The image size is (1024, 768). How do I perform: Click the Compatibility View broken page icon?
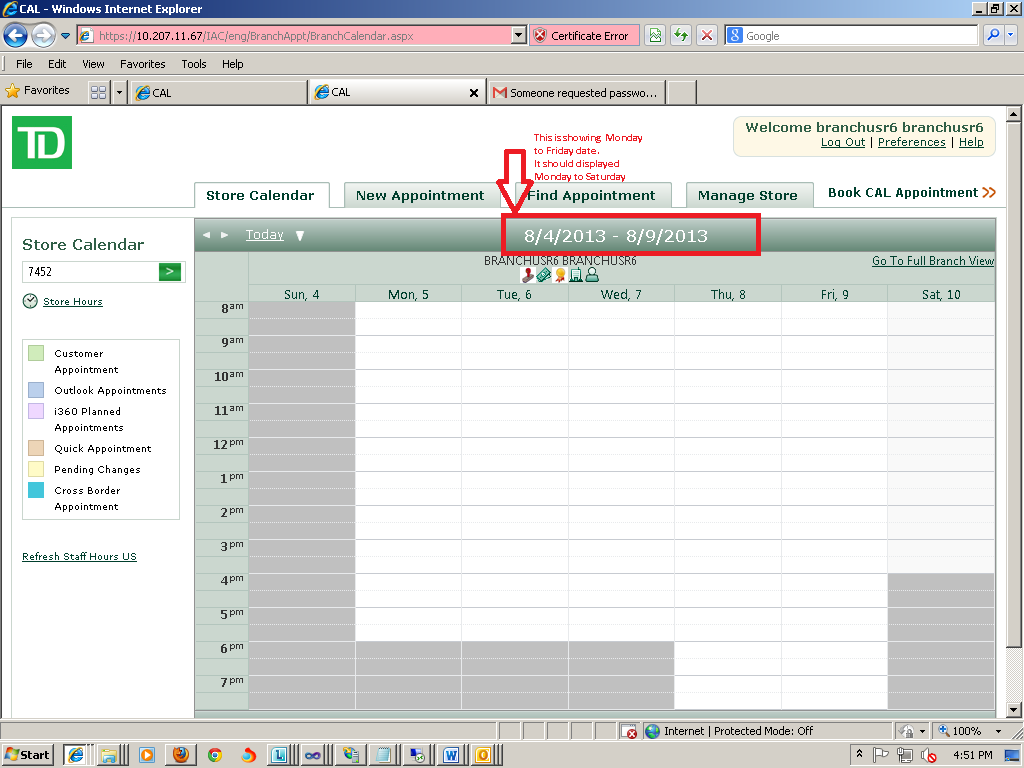[655, 35]
